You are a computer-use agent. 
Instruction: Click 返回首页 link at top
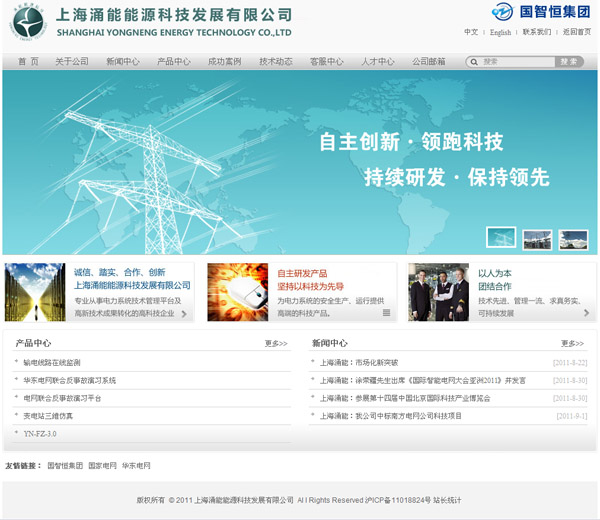tap(577, 32)
